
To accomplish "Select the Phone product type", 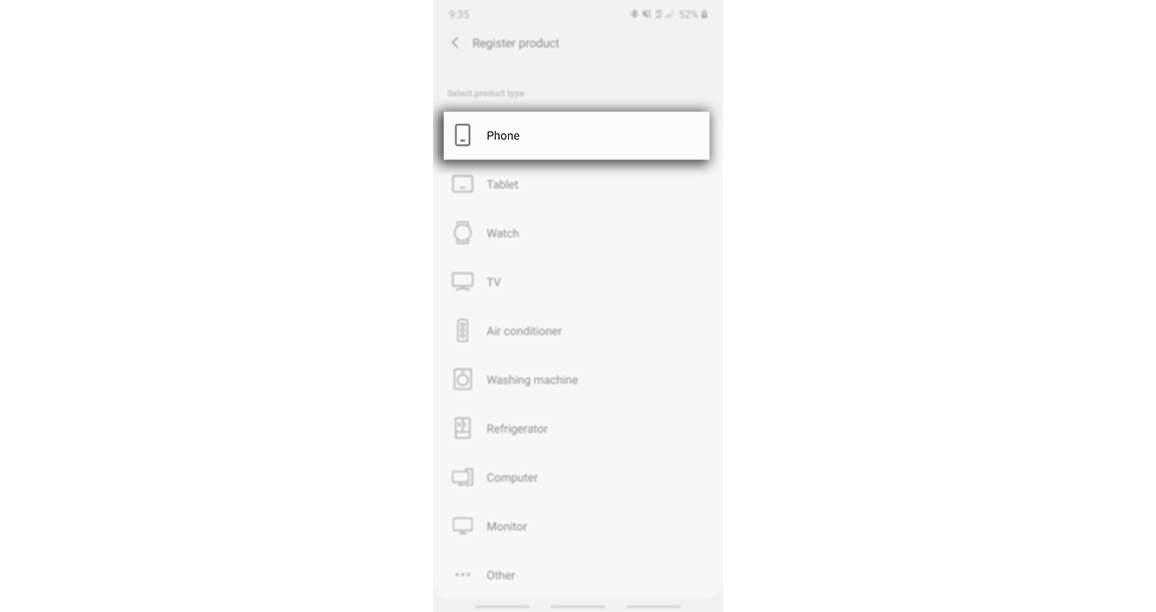I will point(577,136).
